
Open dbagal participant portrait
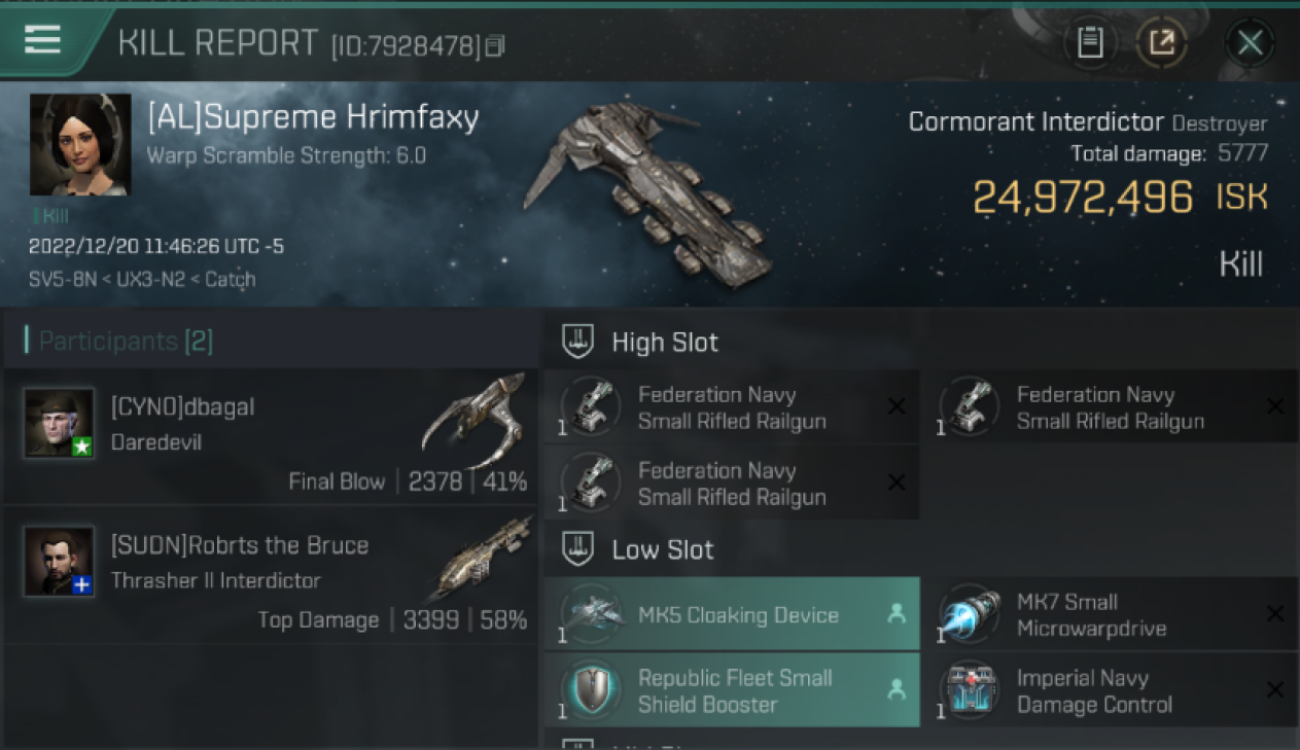[x=59, y=423]
